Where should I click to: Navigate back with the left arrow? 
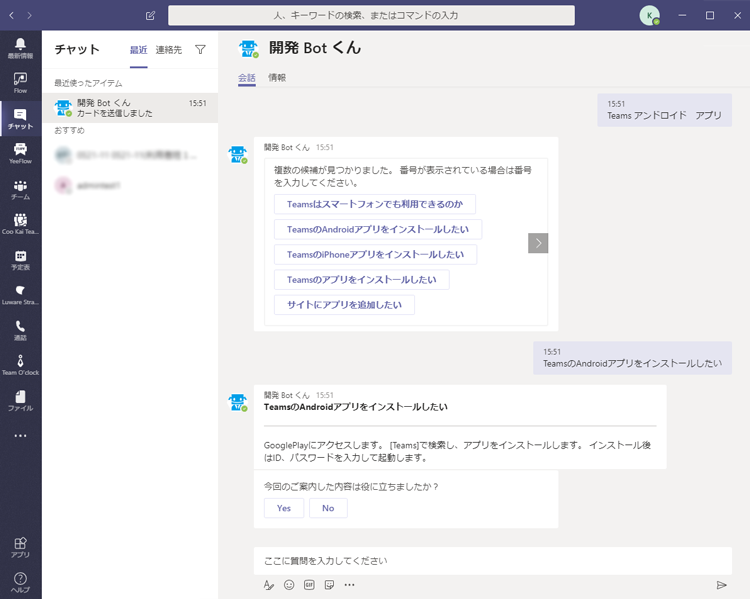[11, 15]
